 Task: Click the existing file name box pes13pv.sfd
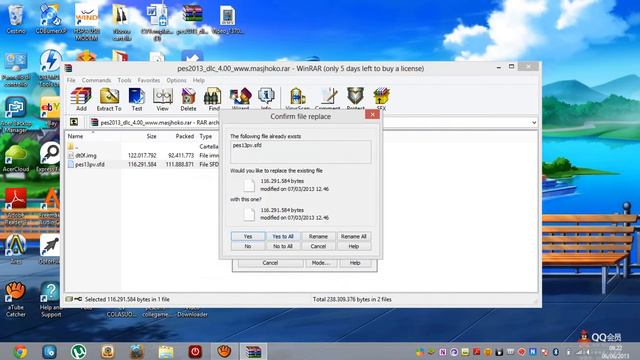(x=301, y=152)
